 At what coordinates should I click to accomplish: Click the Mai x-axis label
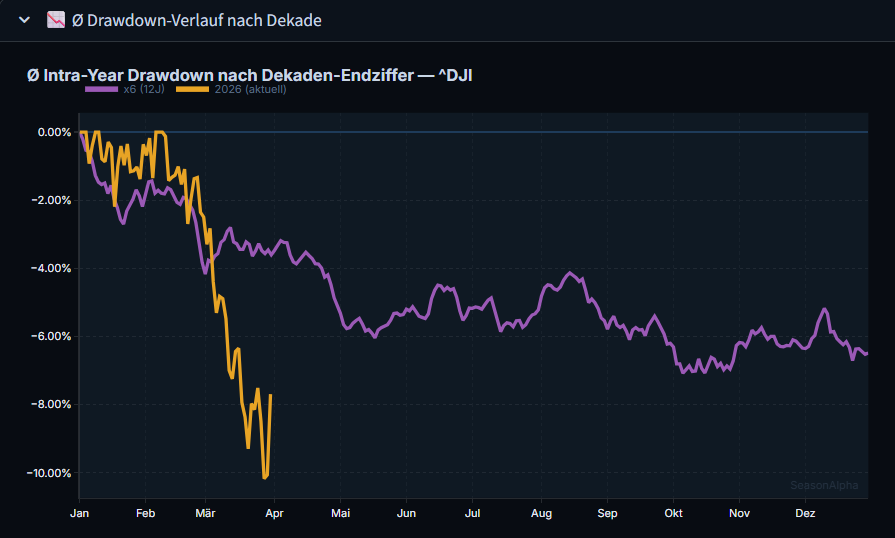(x=341, y=513)
